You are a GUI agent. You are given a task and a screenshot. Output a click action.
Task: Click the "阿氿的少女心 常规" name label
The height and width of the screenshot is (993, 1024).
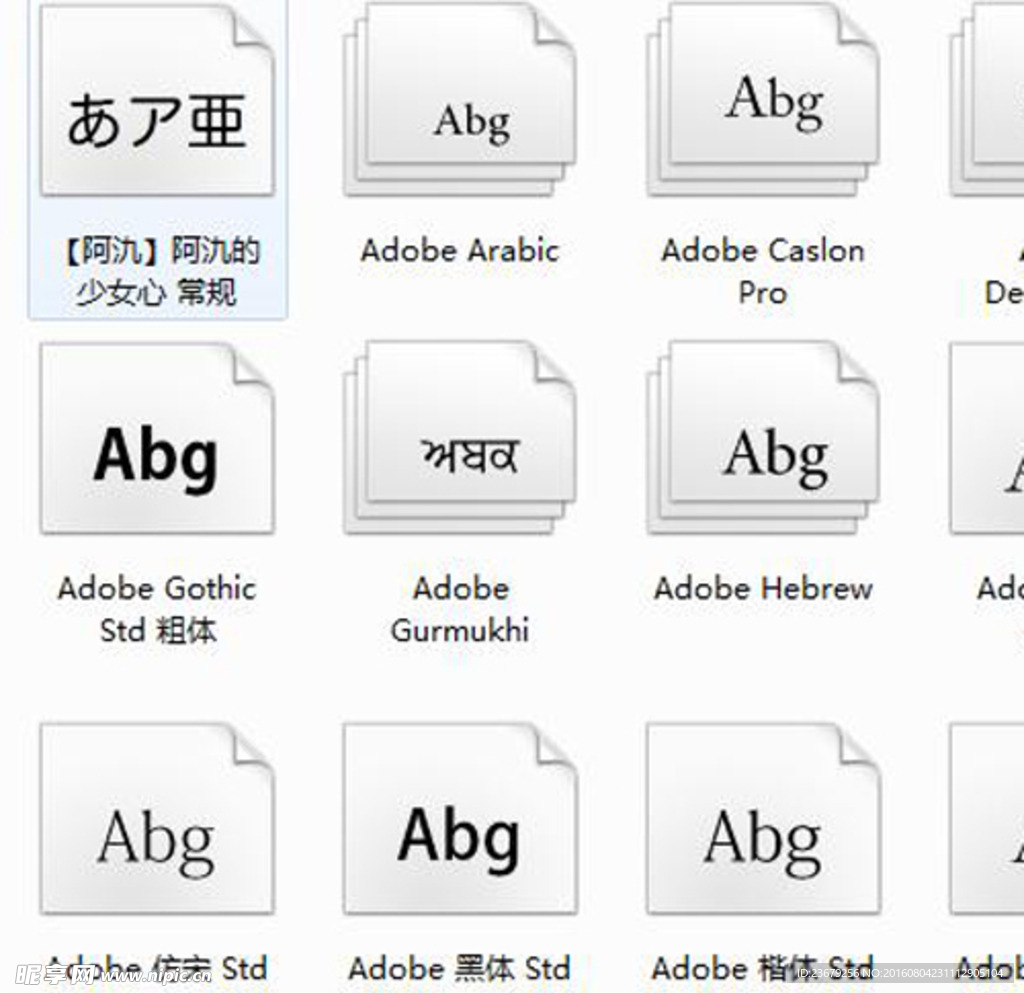pyautogui.click(x=157, y=271)
